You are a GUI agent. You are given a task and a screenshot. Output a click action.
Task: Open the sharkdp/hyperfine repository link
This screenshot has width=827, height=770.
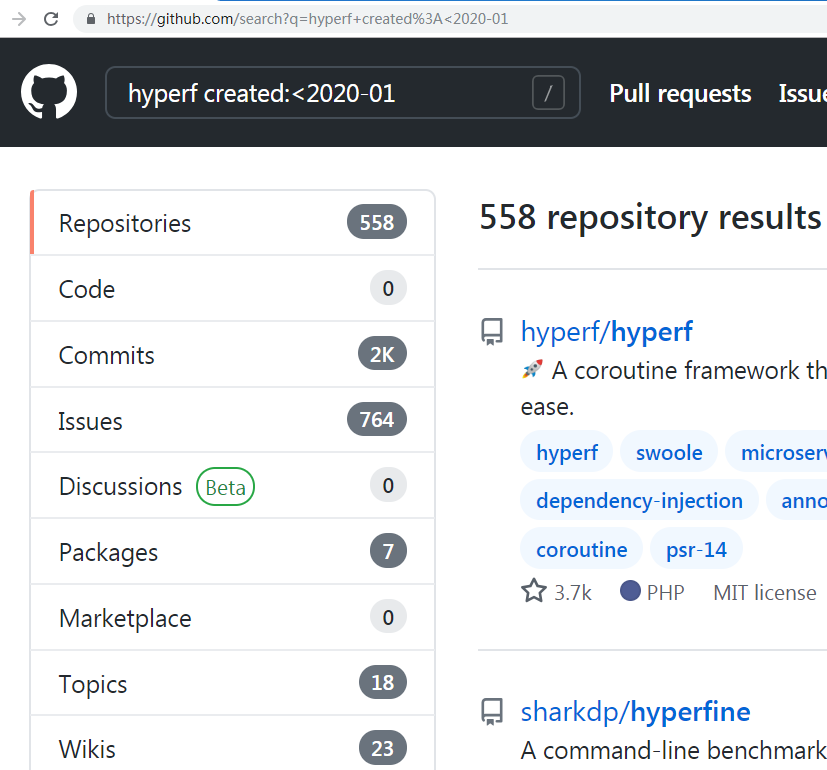click(x=636, y=712)
